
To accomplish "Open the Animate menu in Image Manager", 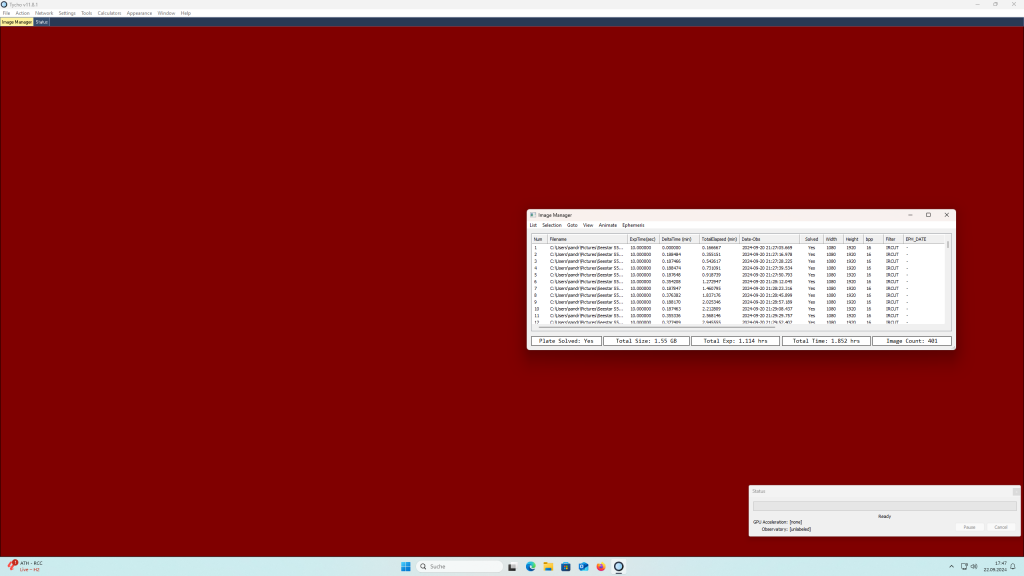I will (x=607, y=226).
